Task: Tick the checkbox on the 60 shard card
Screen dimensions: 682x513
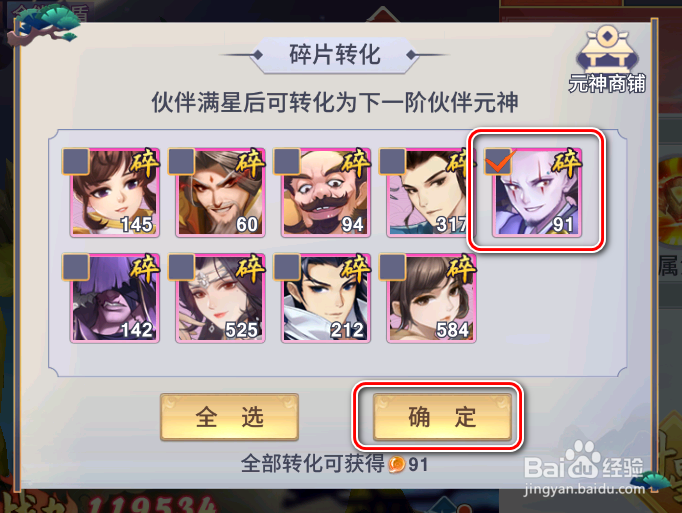Action: 181,161
